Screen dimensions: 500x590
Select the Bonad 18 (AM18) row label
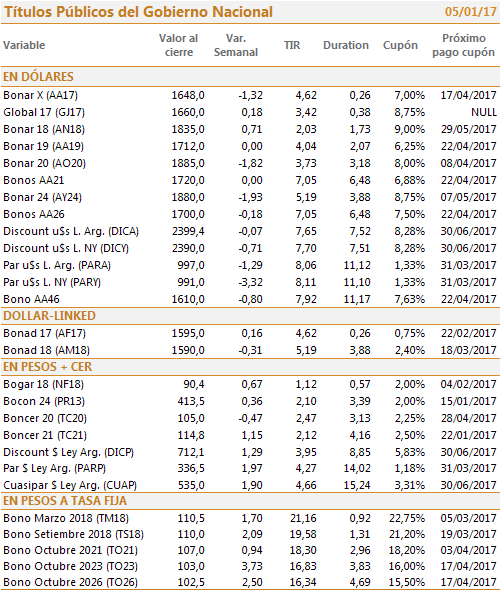tap(46, 350)
